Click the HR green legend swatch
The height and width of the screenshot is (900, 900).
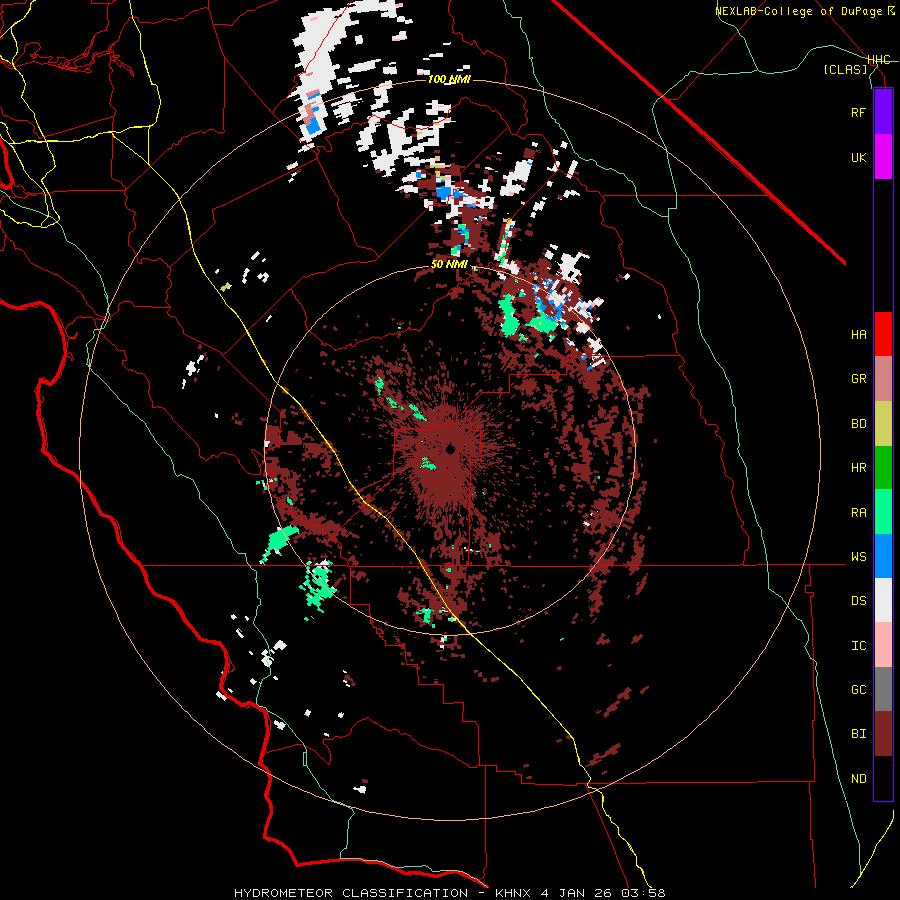883,468
